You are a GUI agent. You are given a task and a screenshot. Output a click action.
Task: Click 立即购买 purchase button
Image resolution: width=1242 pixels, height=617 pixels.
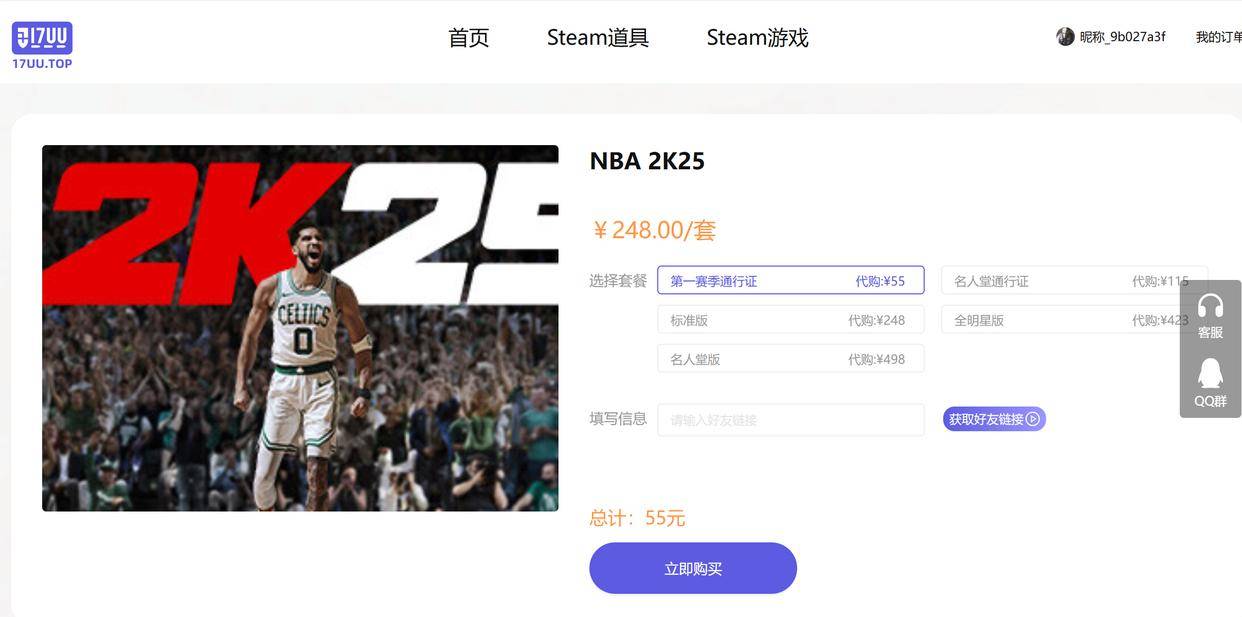[x=693, y=568]
